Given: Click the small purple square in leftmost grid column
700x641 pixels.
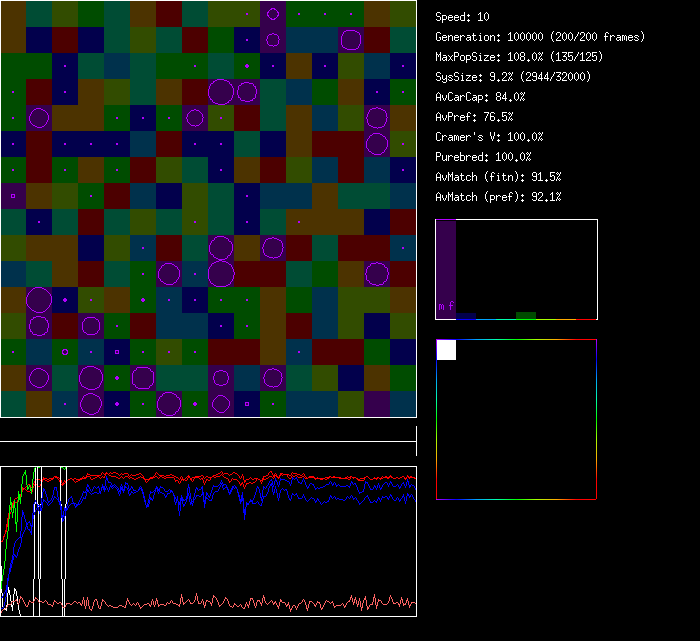Looking at the screenshot, I should (x=13, y=196).
